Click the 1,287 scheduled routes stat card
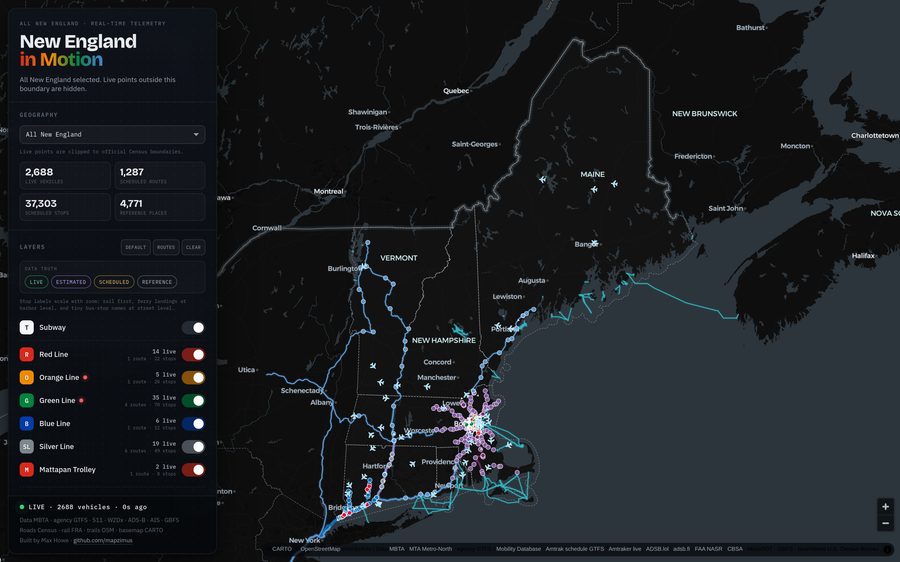 (160, 175)
